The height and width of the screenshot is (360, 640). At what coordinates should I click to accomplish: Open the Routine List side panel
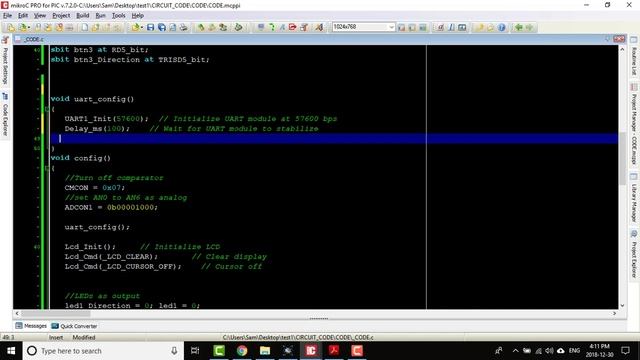[x=634, y=56]
